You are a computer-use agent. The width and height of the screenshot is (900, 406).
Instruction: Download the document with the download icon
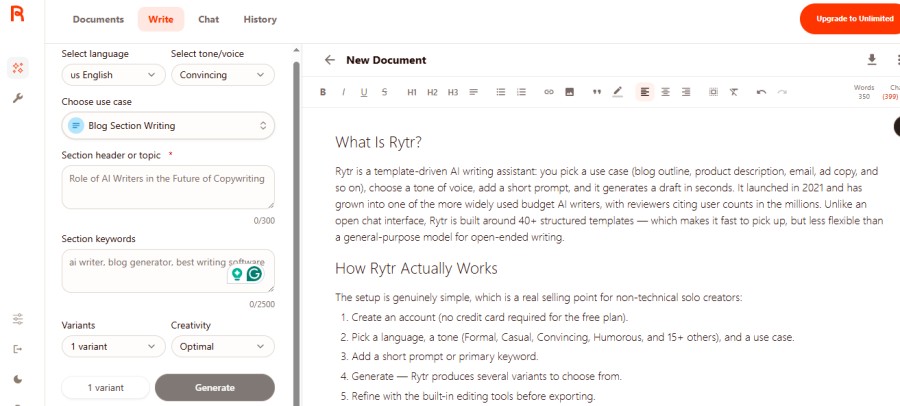point(872,60)
